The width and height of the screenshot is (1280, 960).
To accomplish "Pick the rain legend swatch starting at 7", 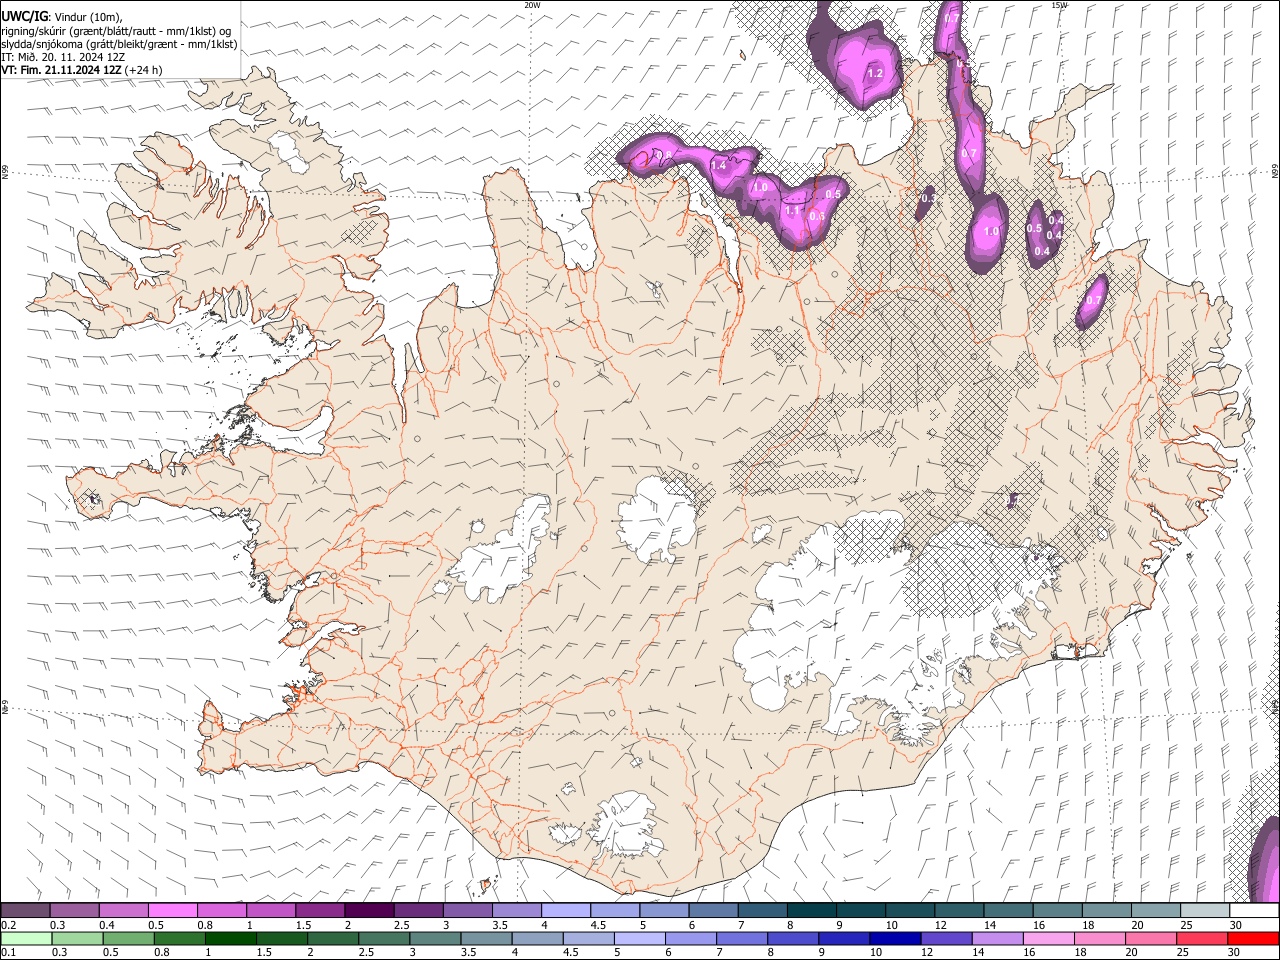I will pos(741,939).
